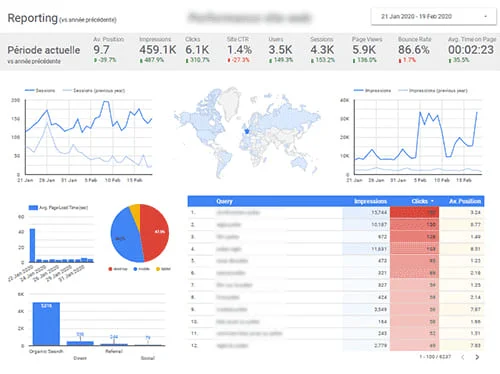Click the Reporting title text
This screenshot has width=500, height=374.
coord(33,18)
